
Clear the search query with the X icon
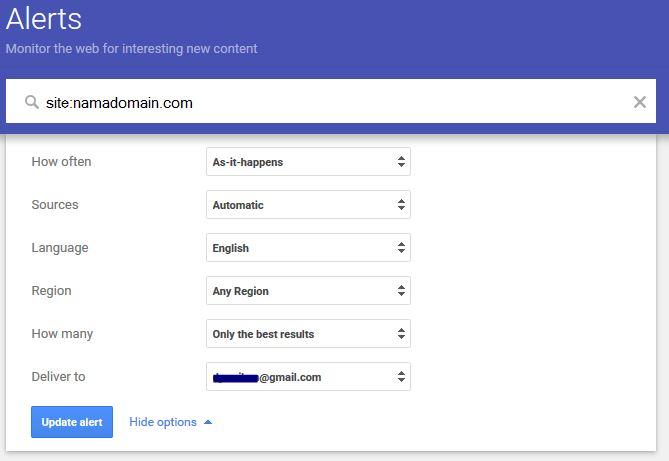pos(640,102)
